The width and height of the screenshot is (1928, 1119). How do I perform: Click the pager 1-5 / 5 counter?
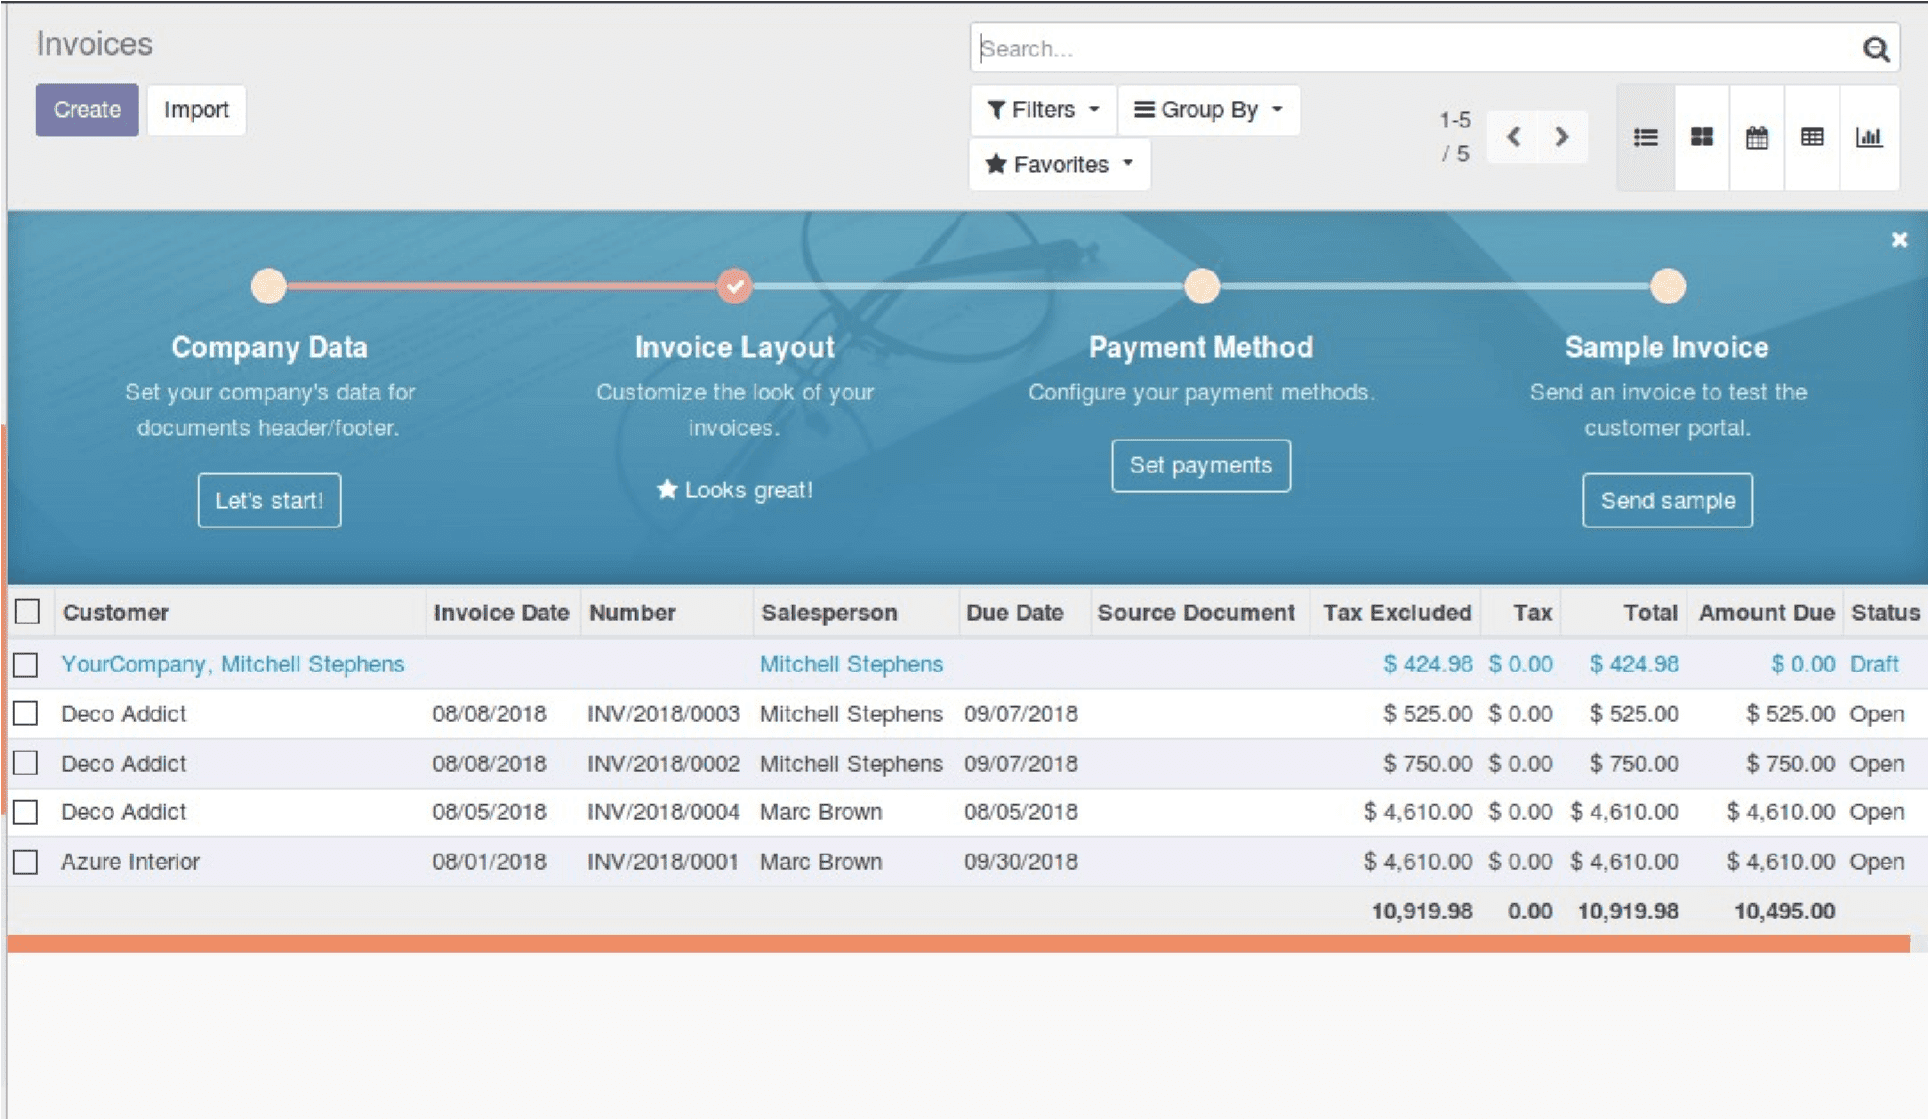1455,136
